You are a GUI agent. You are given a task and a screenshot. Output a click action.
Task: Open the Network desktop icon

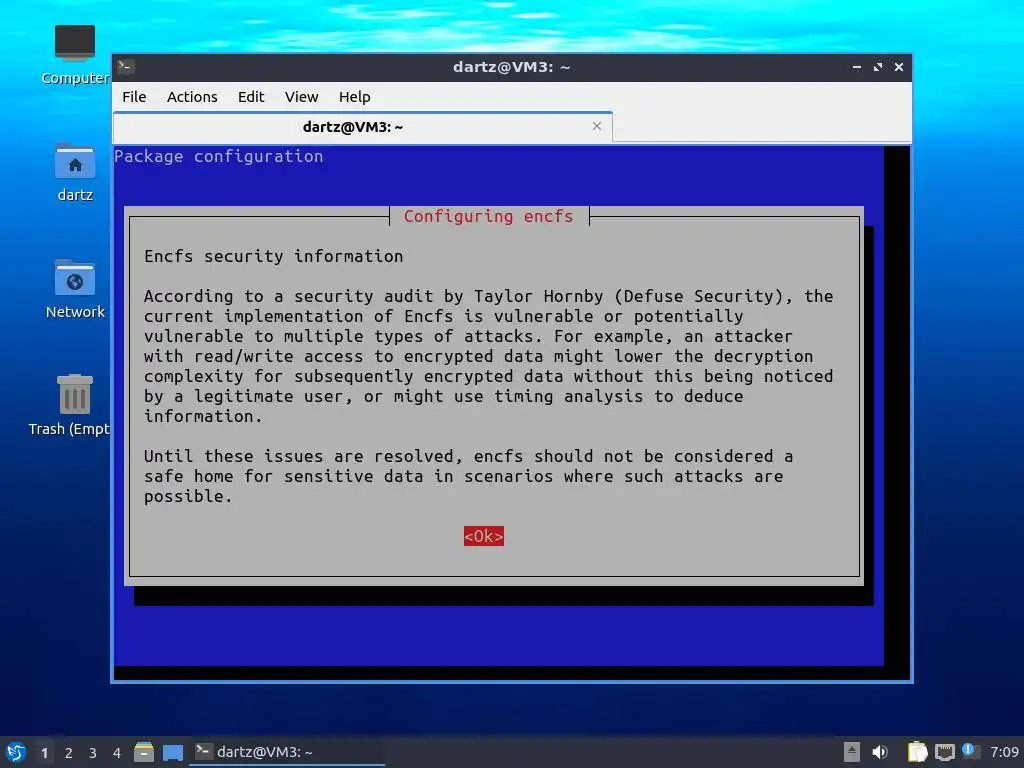[x=75, y=289]
